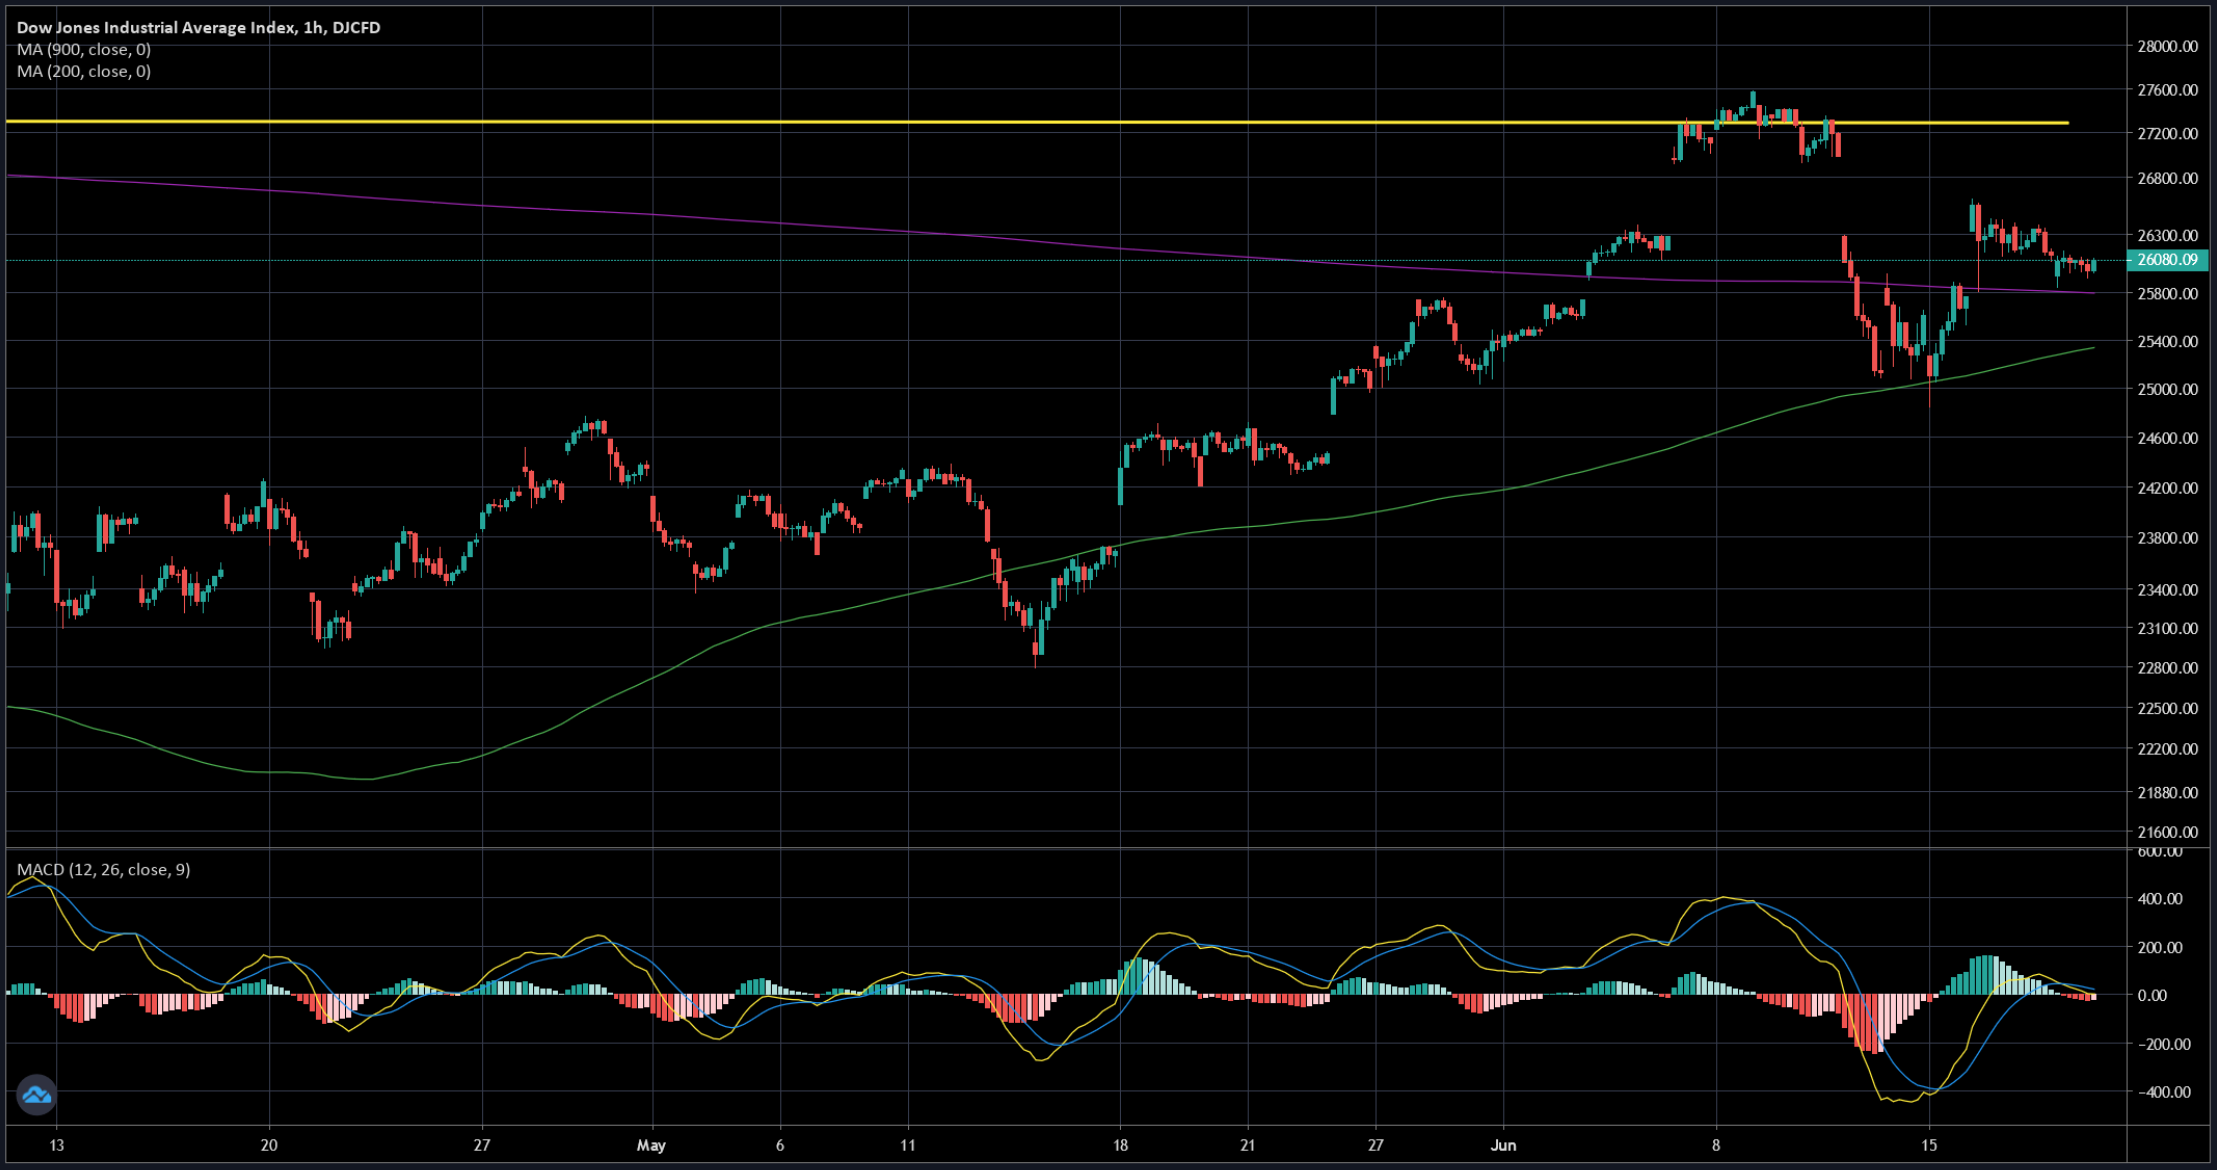Click the 23800.00 price axis label
The height and width of the screenshot is (1170, 2217).
pyautogui.click(x=2167, y=538)
